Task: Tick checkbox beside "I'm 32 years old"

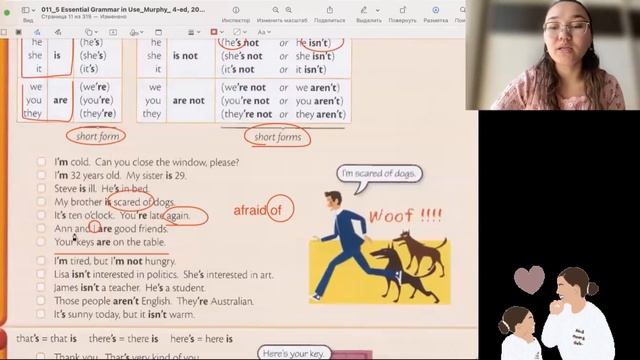Action: click(x=41, y=175)
